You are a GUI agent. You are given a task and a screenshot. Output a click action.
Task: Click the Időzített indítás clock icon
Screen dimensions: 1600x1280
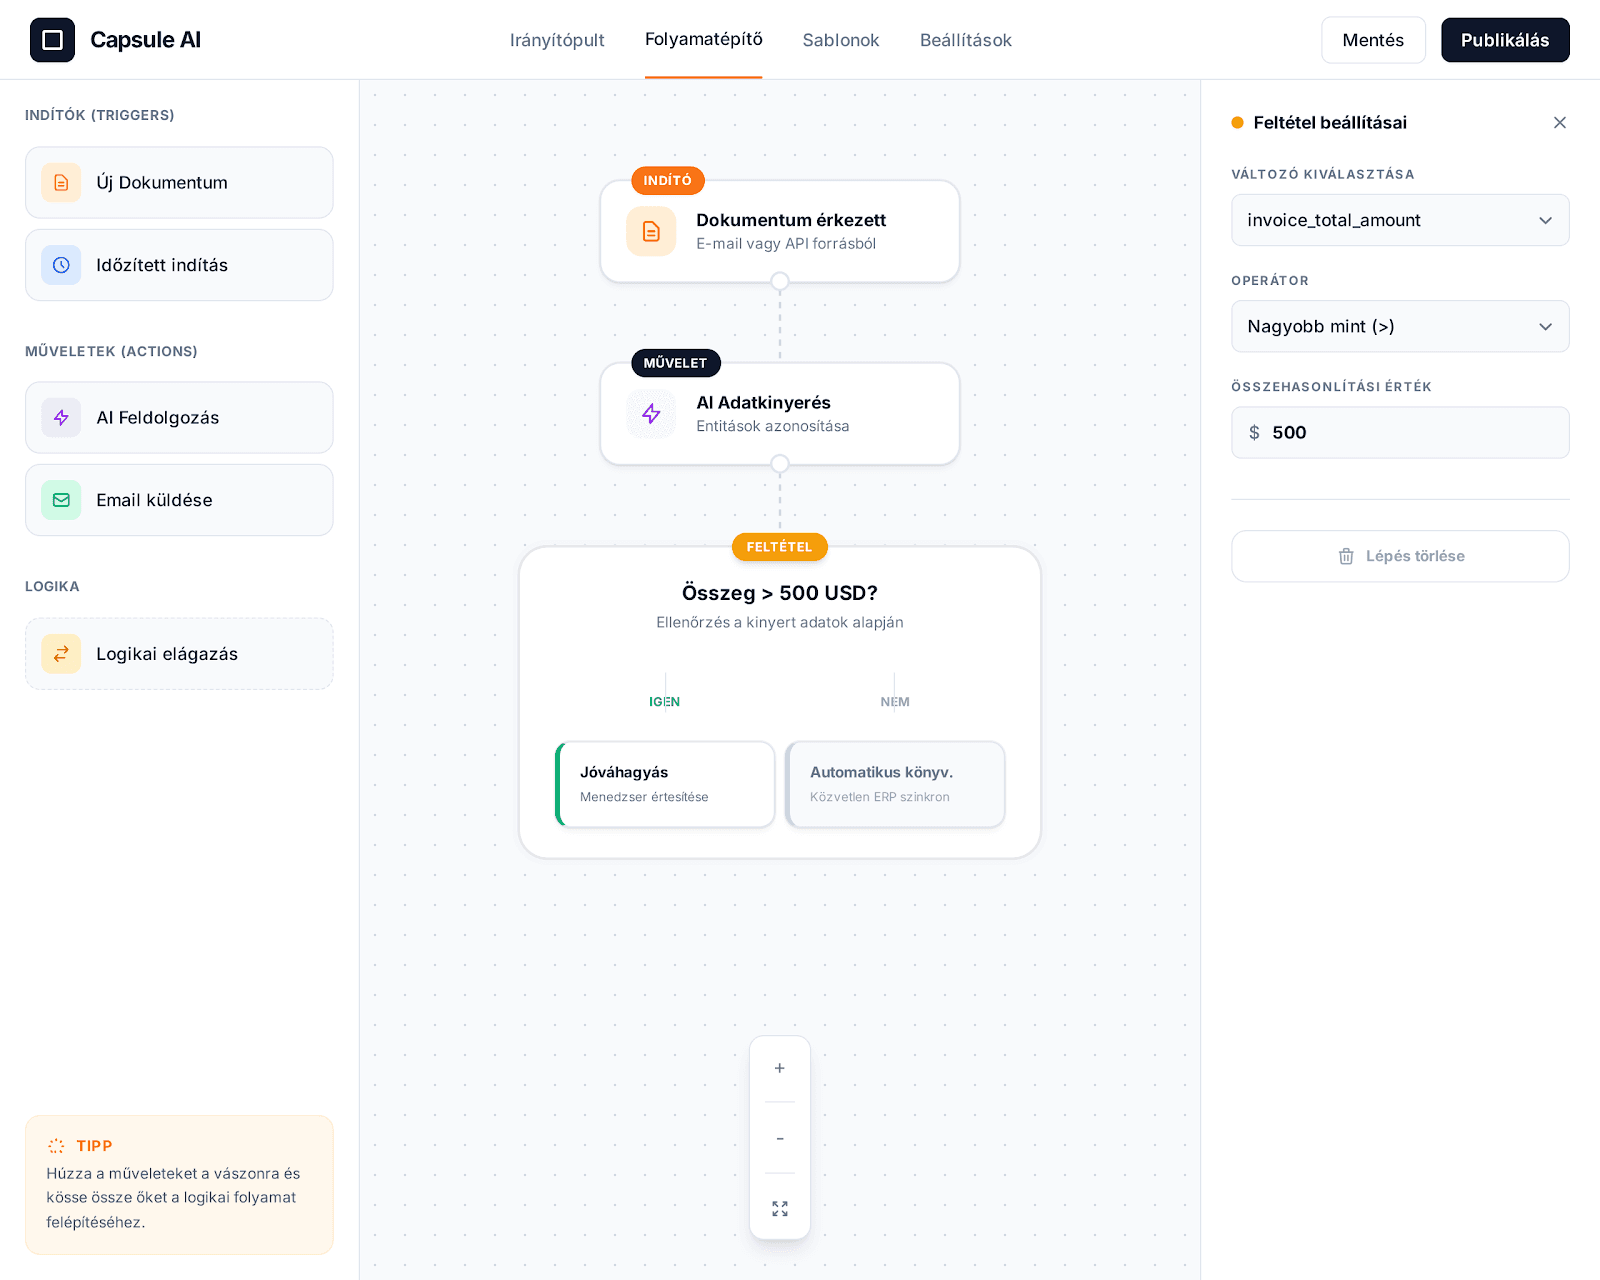tap(61, 265)
